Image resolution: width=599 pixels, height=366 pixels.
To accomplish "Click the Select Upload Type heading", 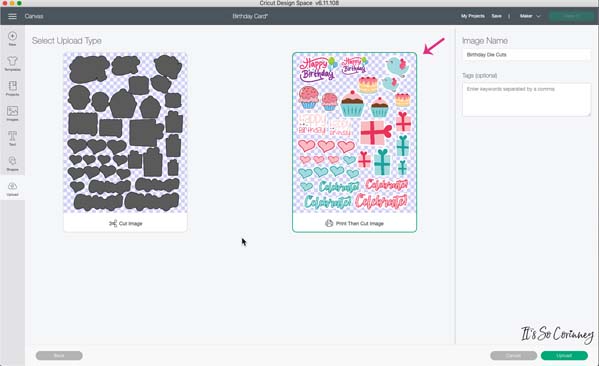I will (67, 40).
